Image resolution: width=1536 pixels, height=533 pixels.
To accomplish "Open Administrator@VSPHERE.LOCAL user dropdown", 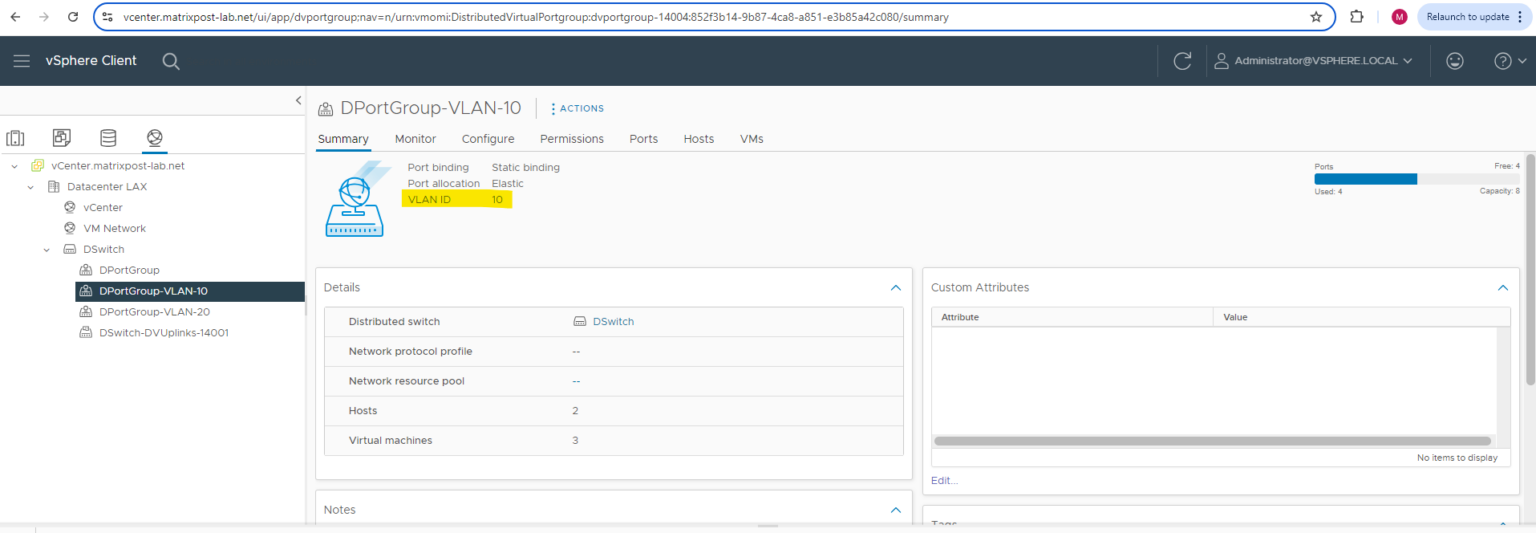I will click(x=1313, y=61).
